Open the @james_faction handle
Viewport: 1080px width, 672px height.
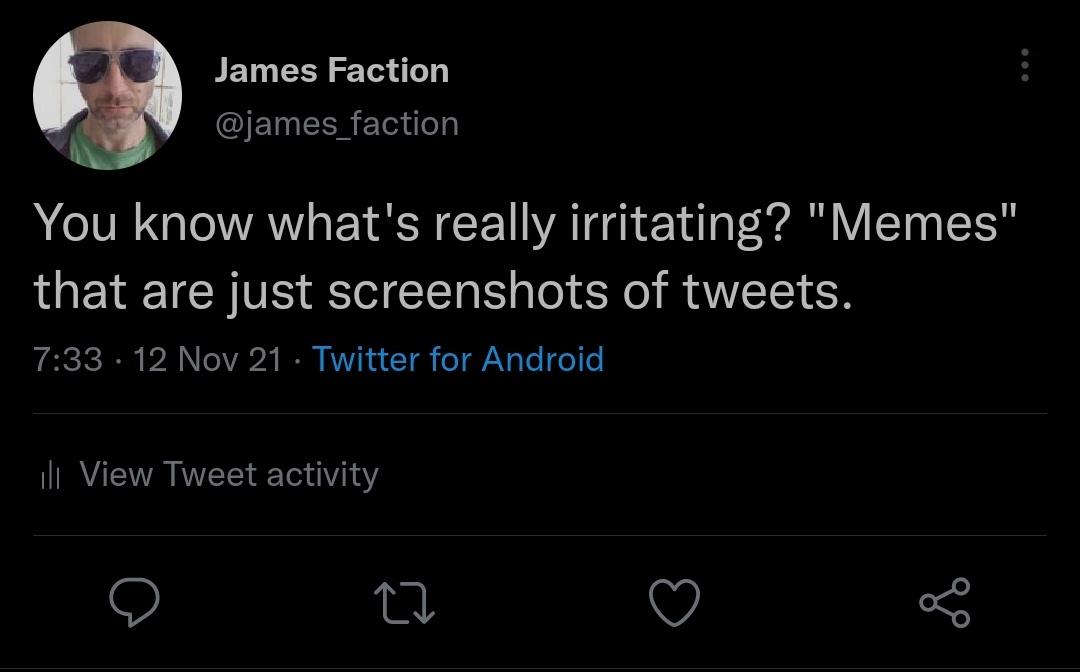(336, 123)
